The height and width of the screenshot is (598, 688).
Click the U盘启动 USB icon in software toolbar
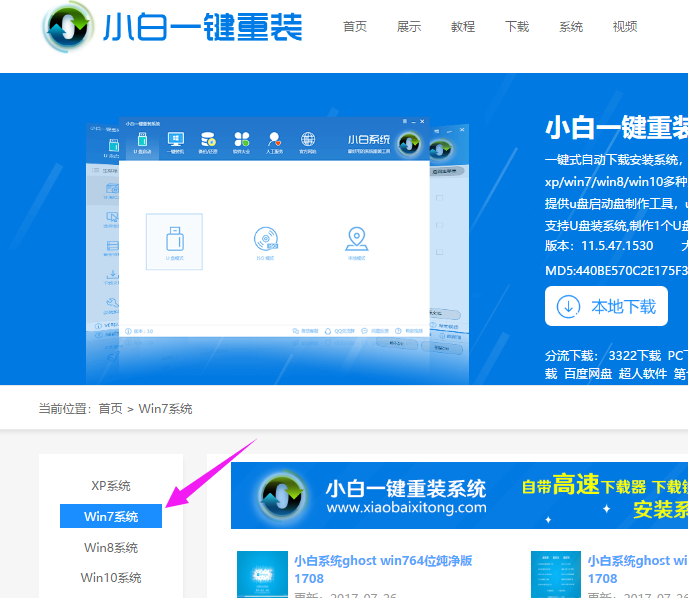point(141,141)
